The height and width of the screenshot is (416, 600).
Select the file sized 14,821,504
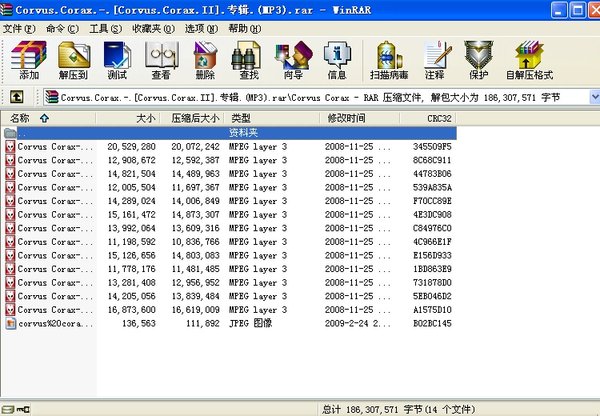(x=230, y=174)
